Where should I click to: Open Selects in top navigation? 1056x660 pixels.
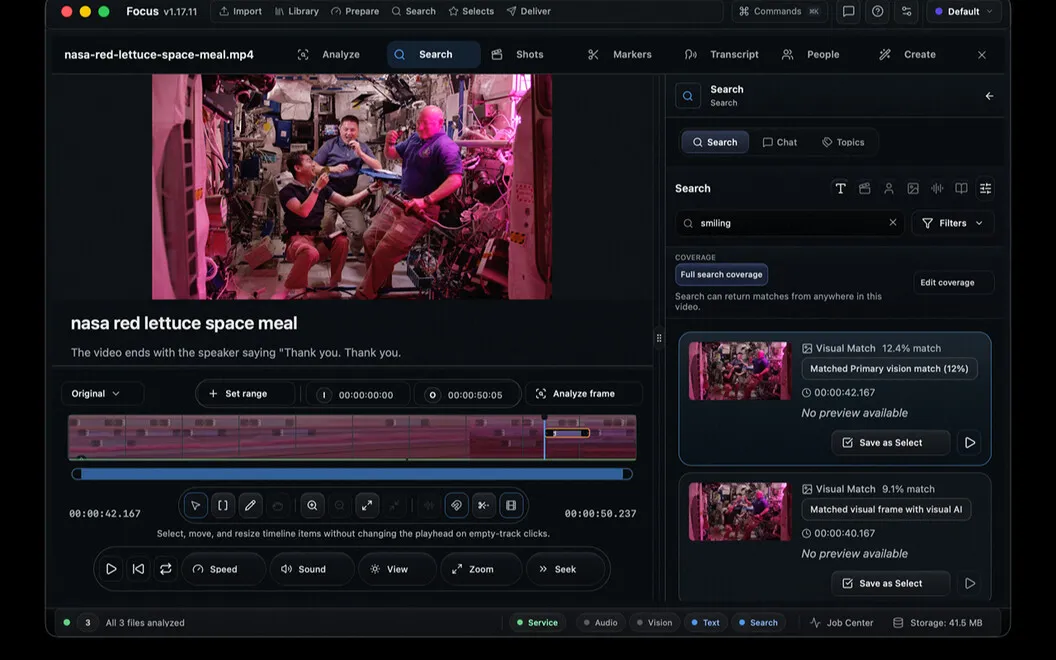471,11
